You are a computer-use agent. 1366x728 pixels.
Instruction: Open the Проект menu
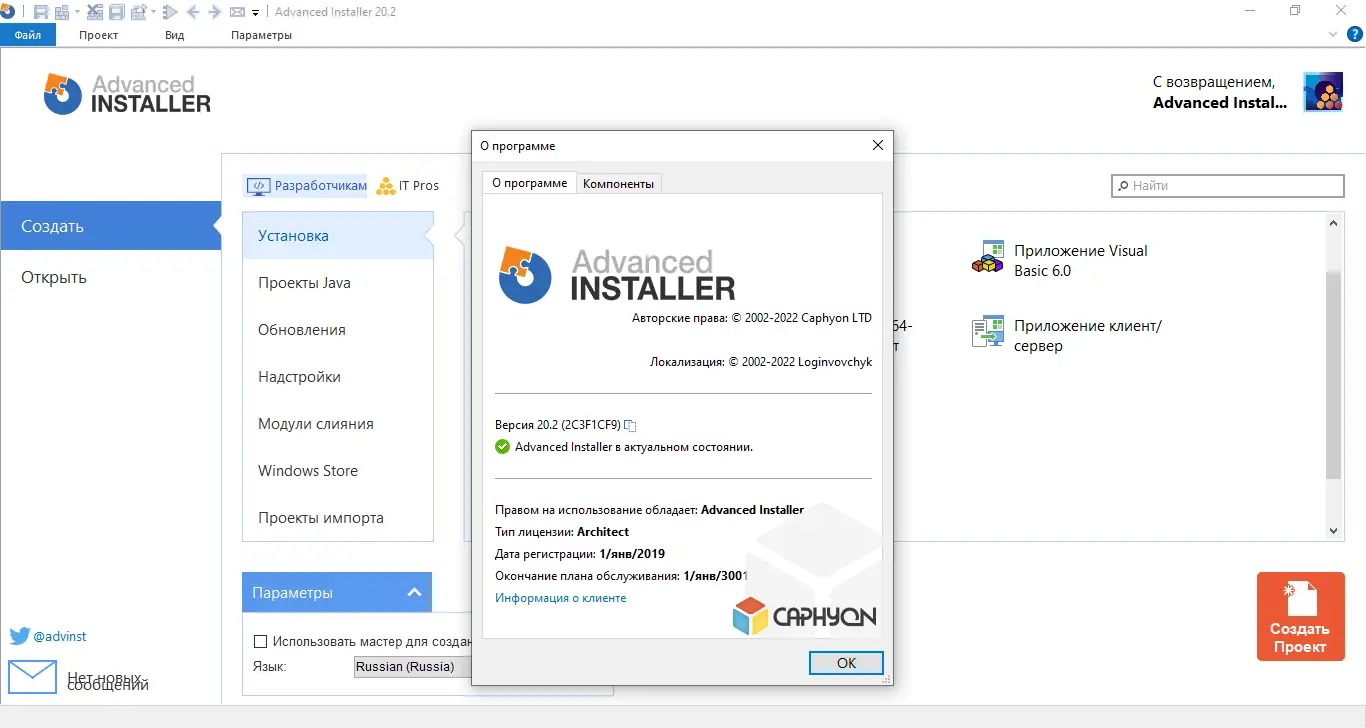(99, 35)
